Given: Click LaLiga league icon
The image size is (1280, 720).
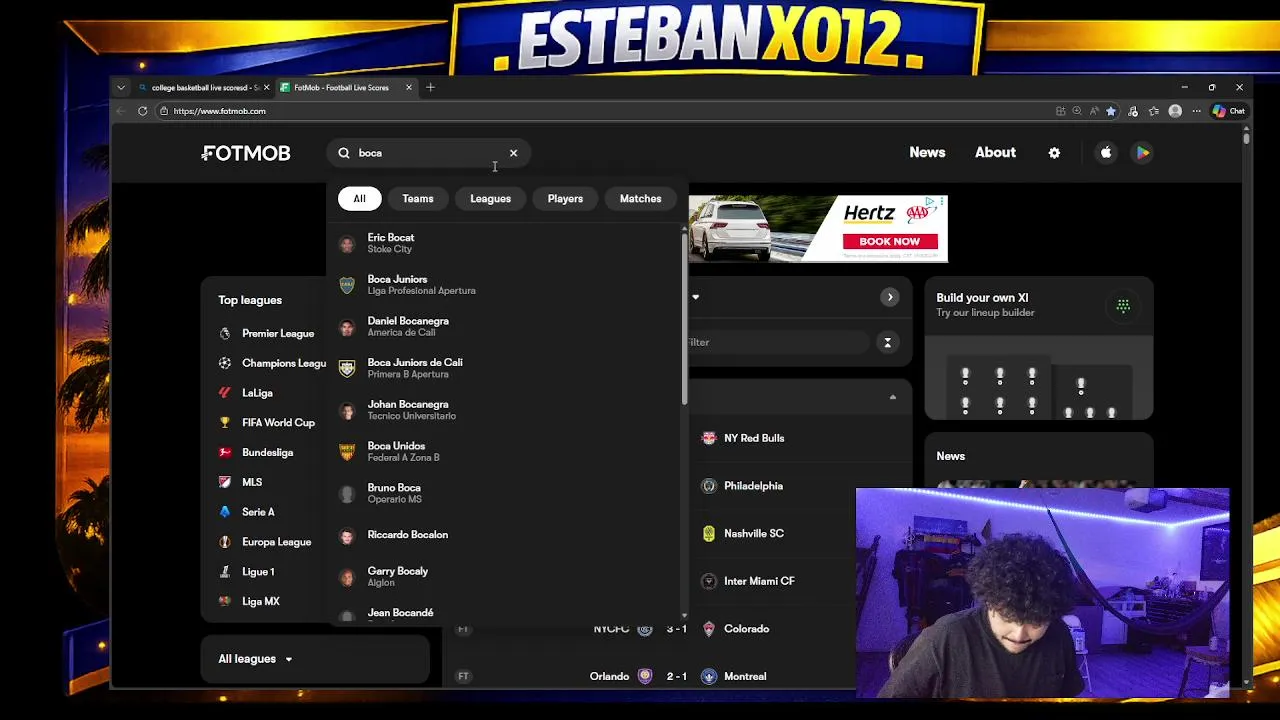Looking at the screenshot, I should [225, 393].
